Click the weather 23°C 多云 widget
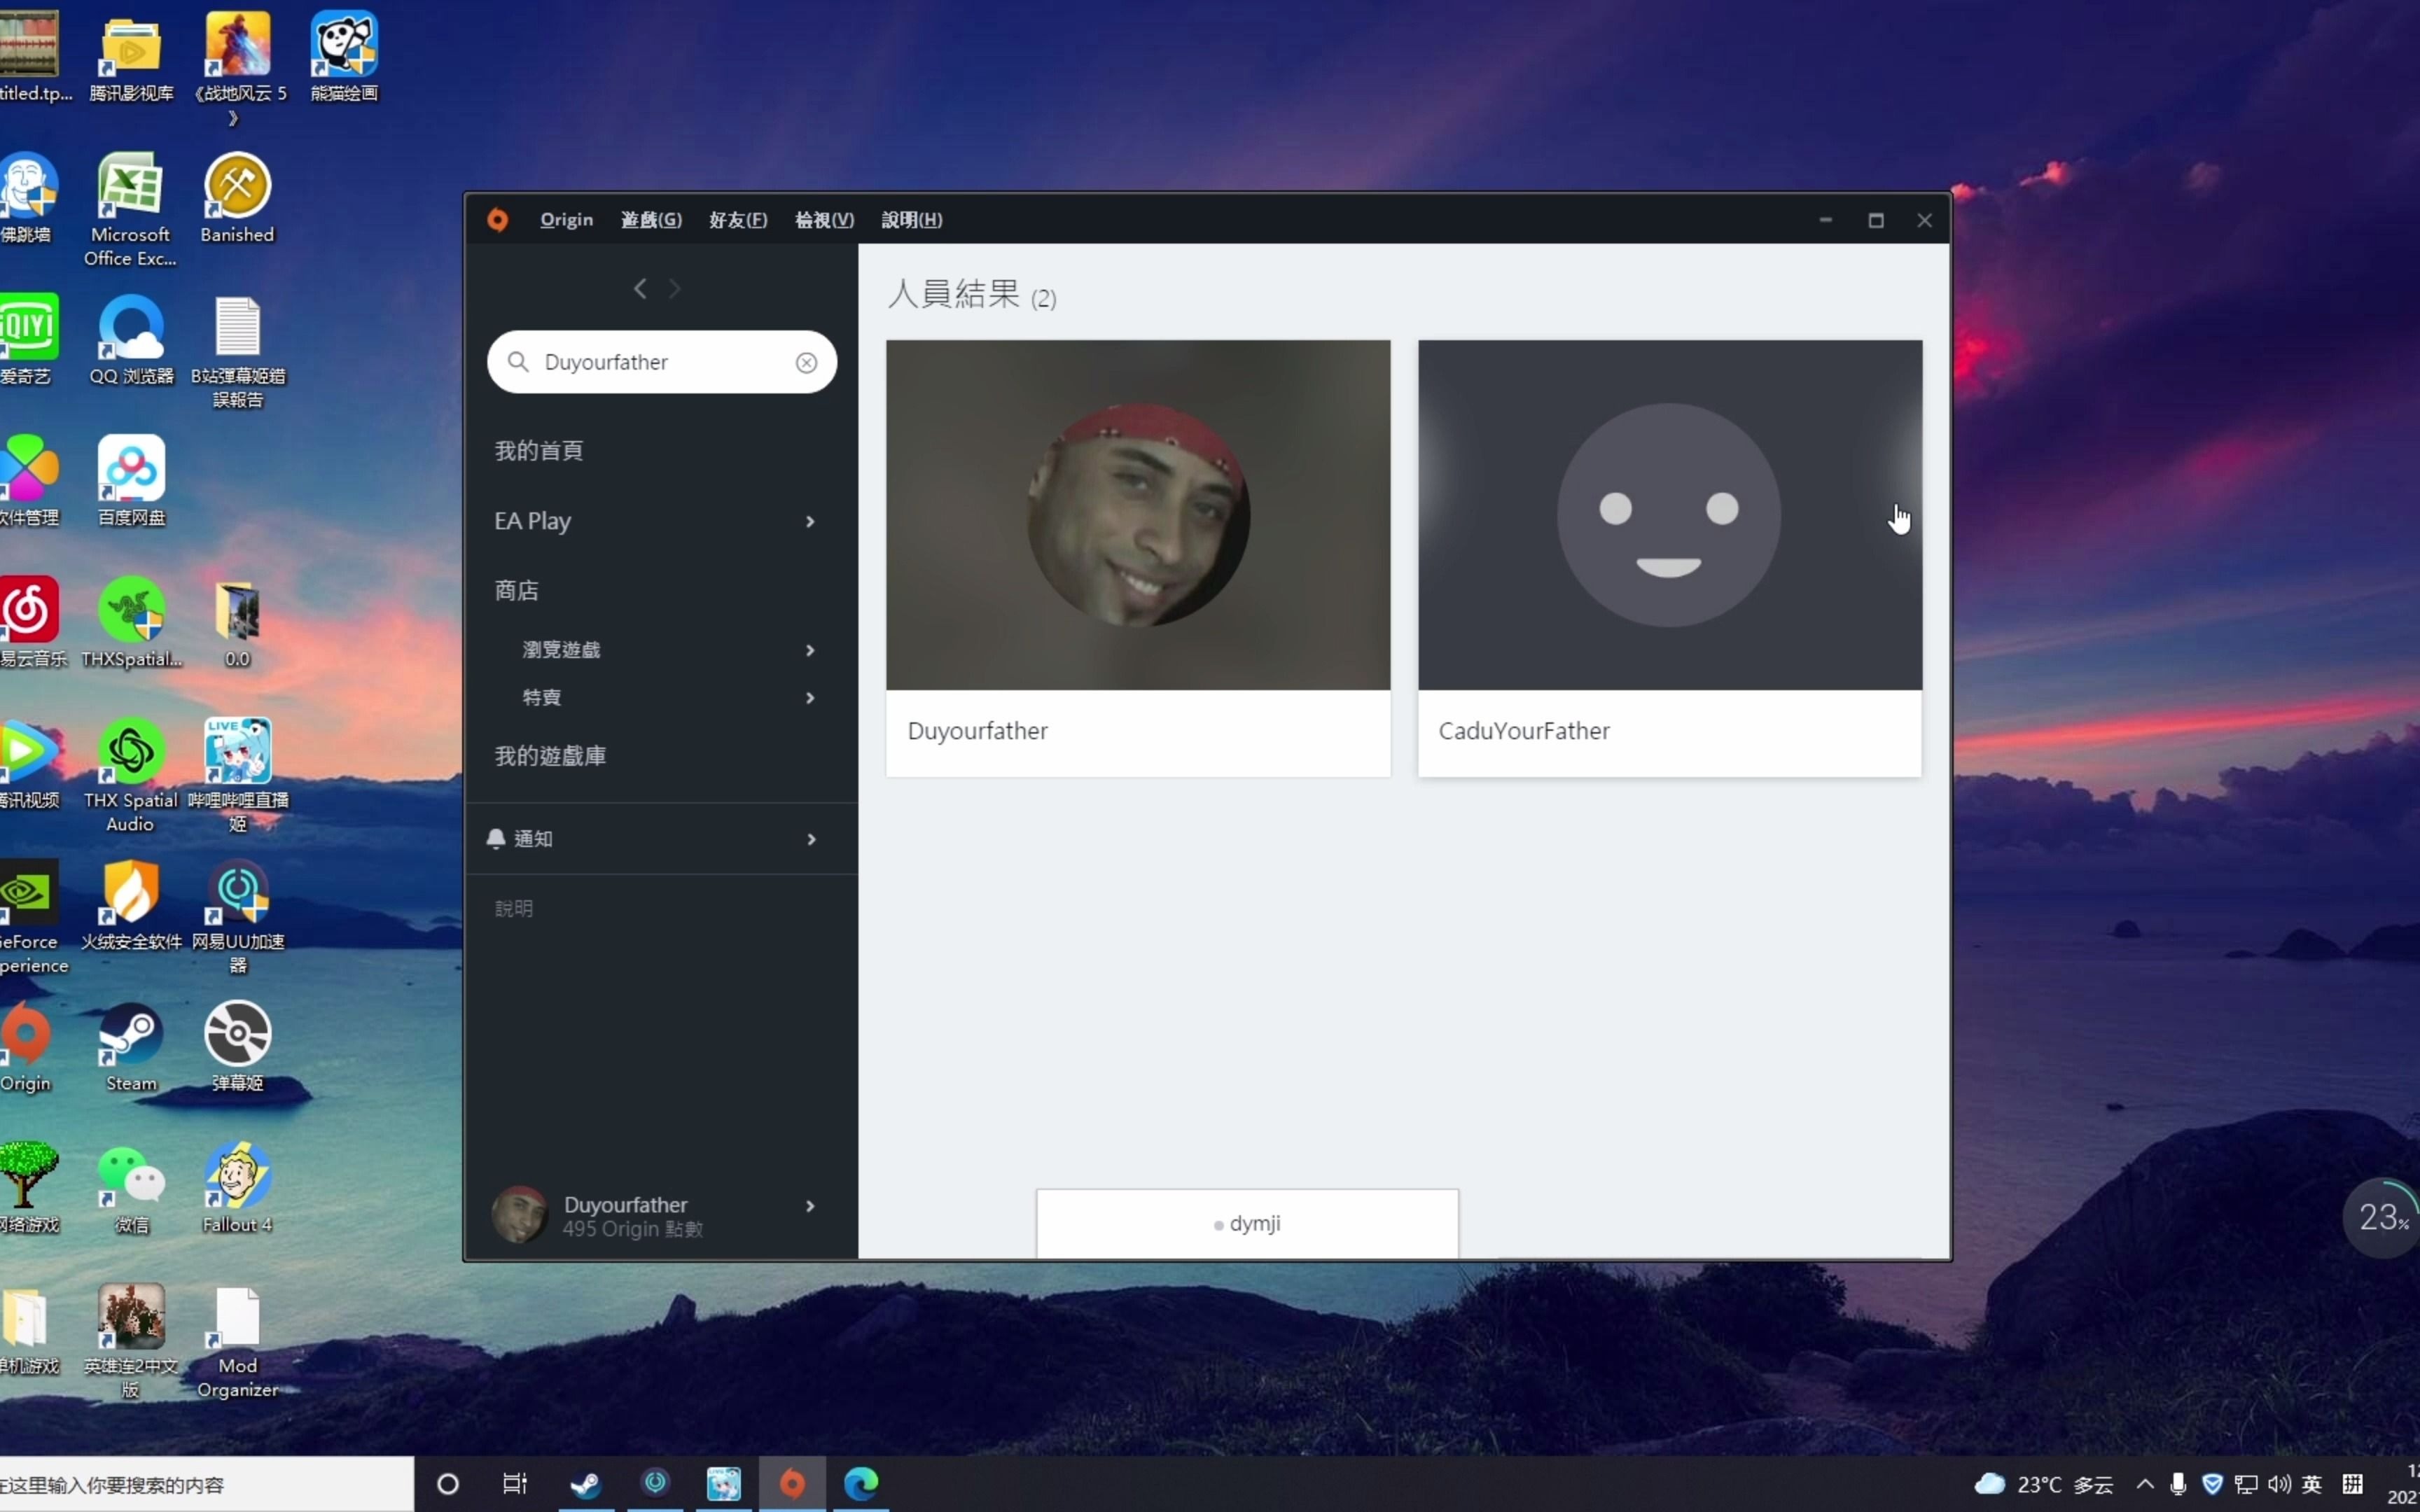Viewport: 2420px width, 1512px height. 2044,1484
